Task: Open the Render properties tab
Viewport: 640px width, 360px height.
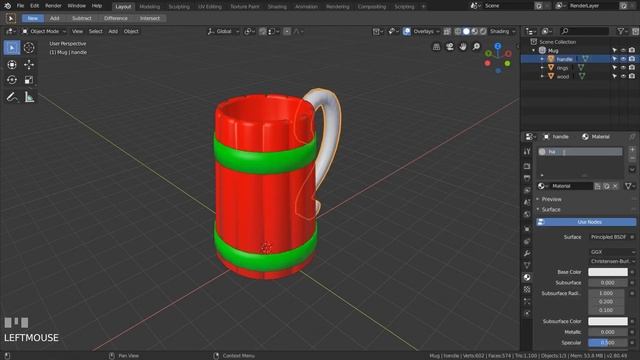Action: [527, 166]
